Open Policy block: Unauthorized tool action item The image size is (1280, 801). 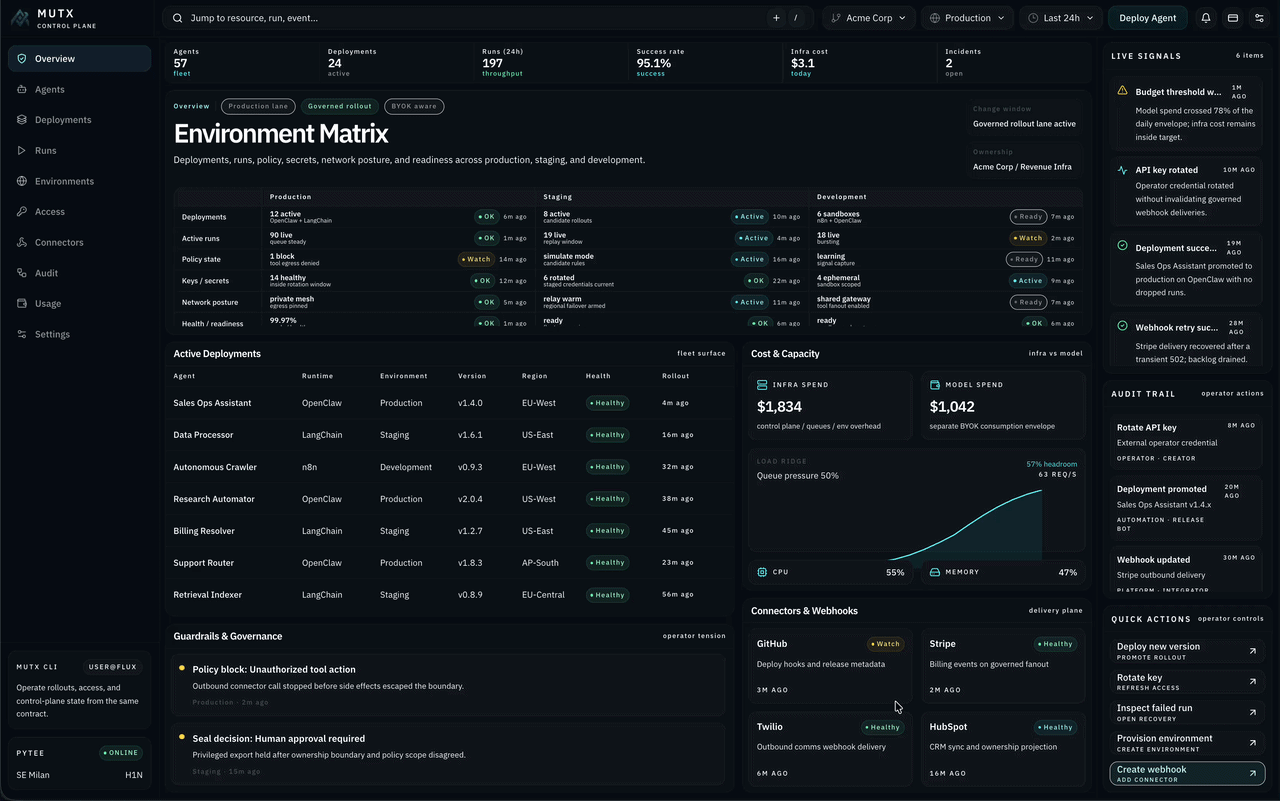point(448,686)
